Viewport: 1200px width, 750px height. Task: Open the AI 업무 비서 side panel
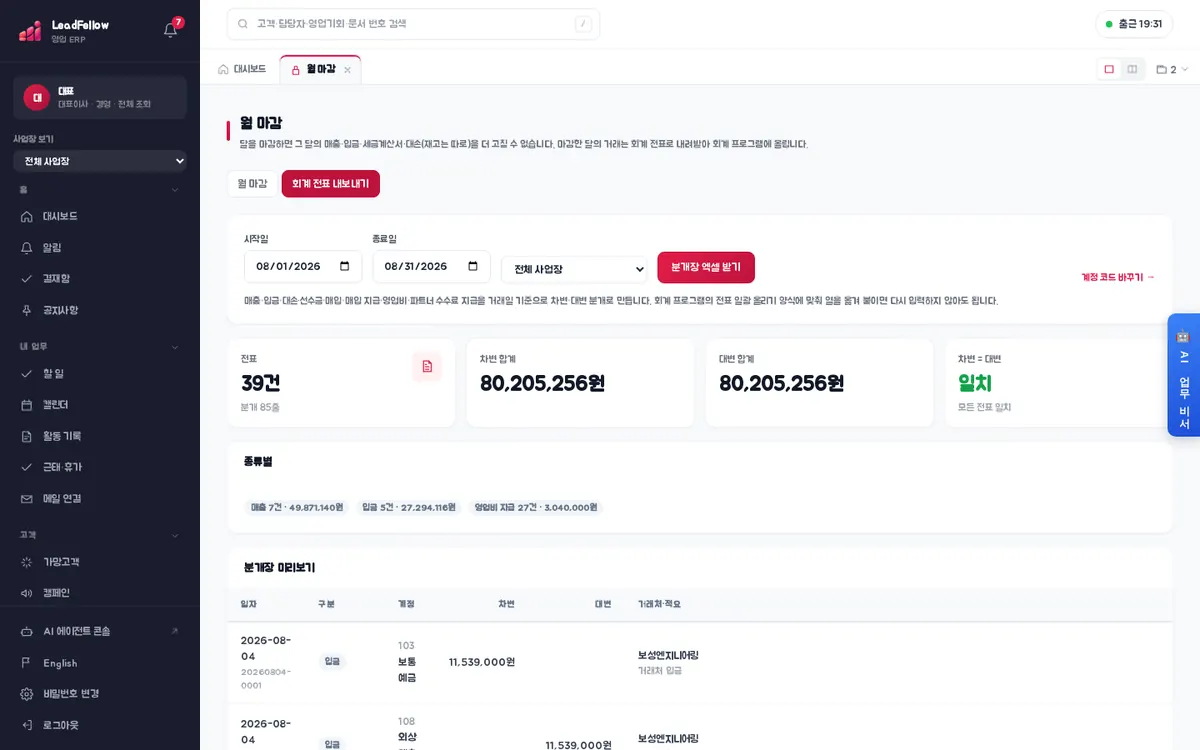[1184, 375]
